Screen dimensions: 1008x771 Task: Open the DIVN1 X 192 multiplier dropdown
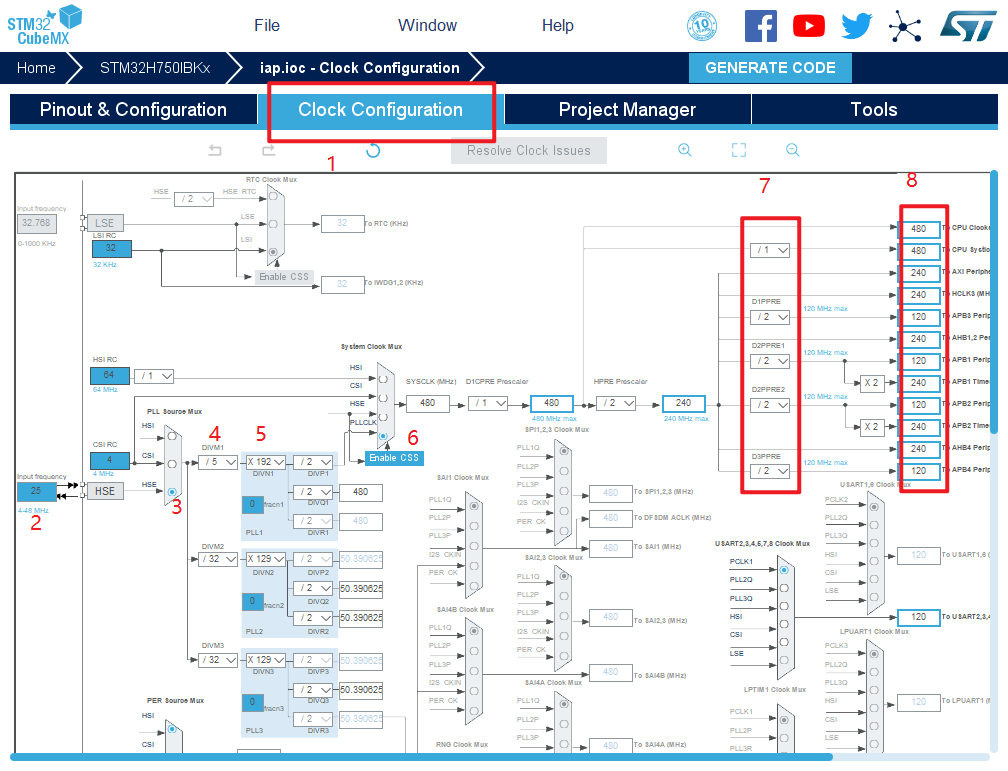266,462
